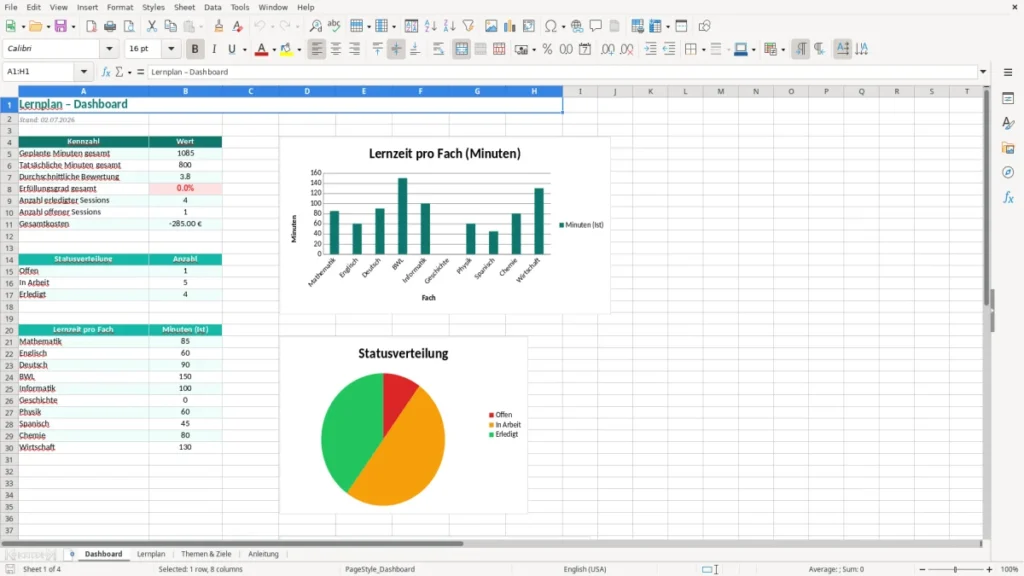Switch to Themen & Ziele tab
This screenshot has height=576, width=1024.
click(206, 554)
